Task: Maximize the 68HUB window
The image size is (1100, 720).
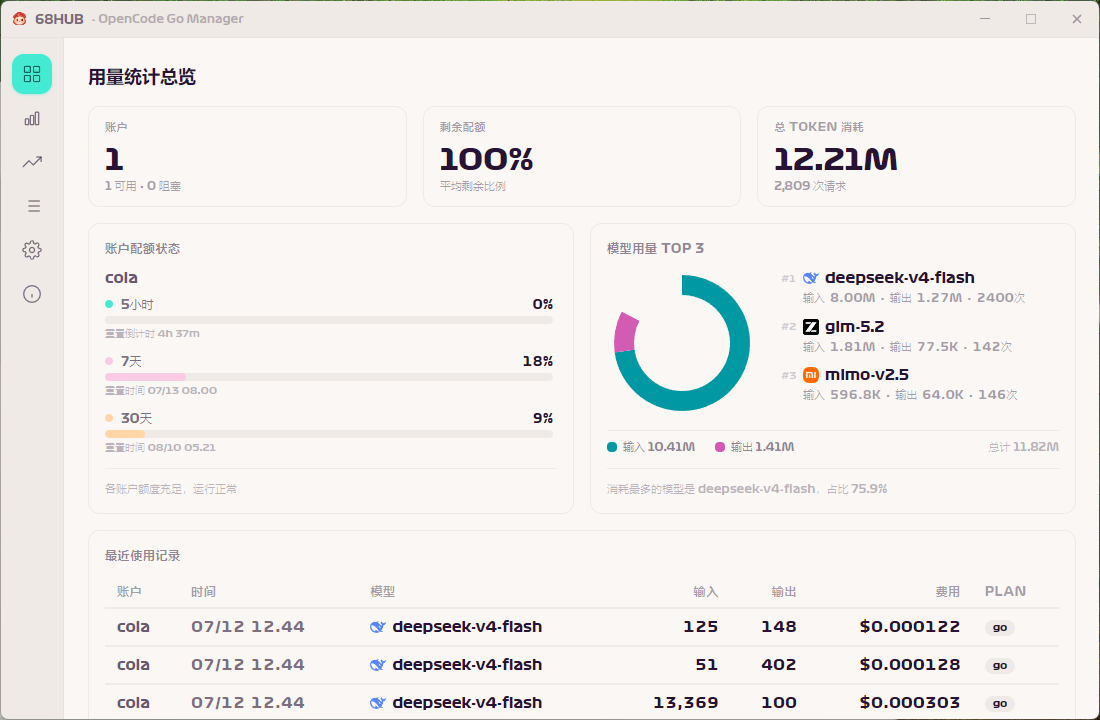Action: point(1031,19)
